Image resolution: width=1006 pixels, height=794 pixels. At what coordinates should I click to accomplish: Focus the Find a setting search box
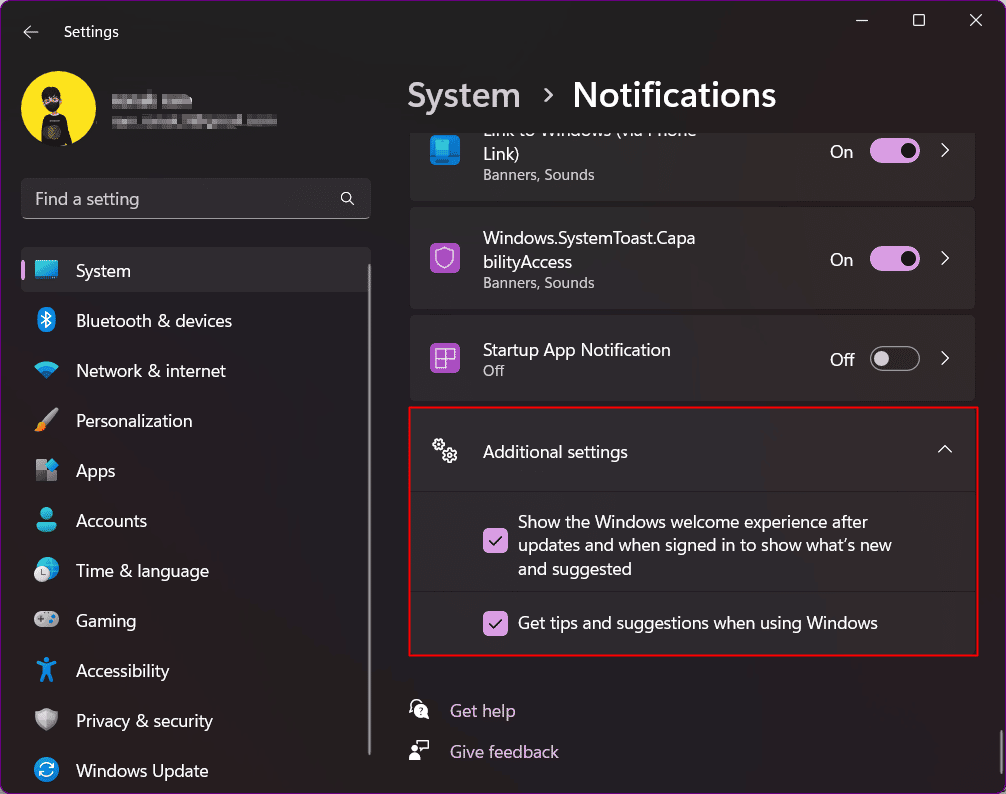196,199
